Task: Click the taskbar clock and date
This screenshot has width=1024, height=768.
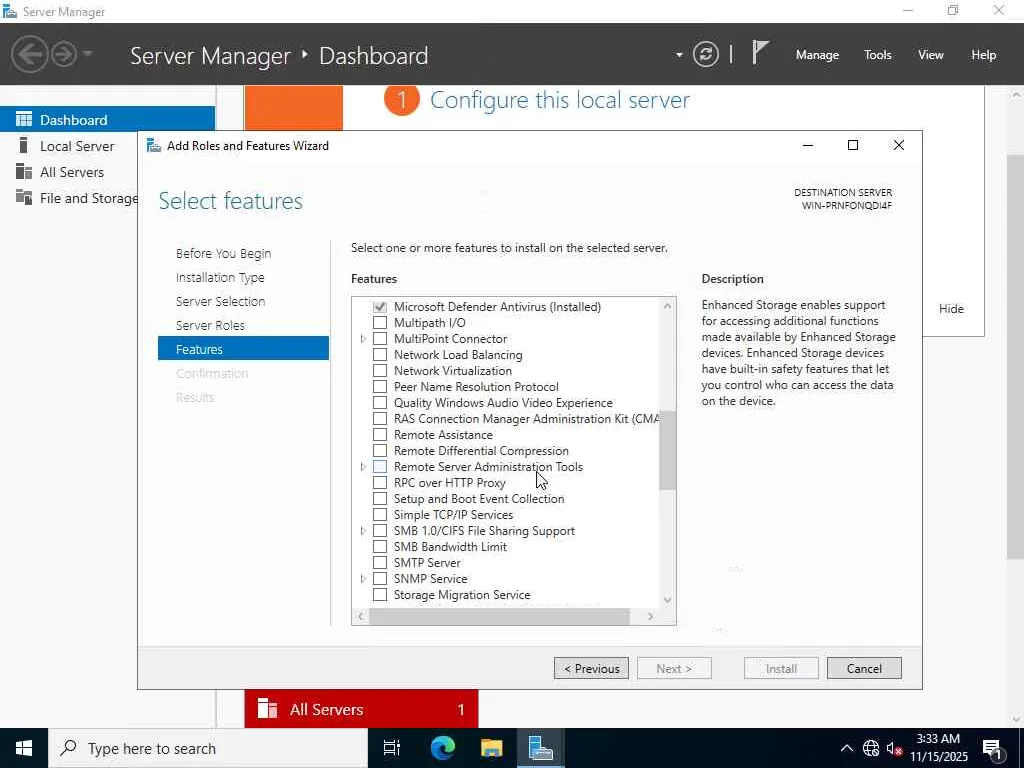Action: coord(938,748)
